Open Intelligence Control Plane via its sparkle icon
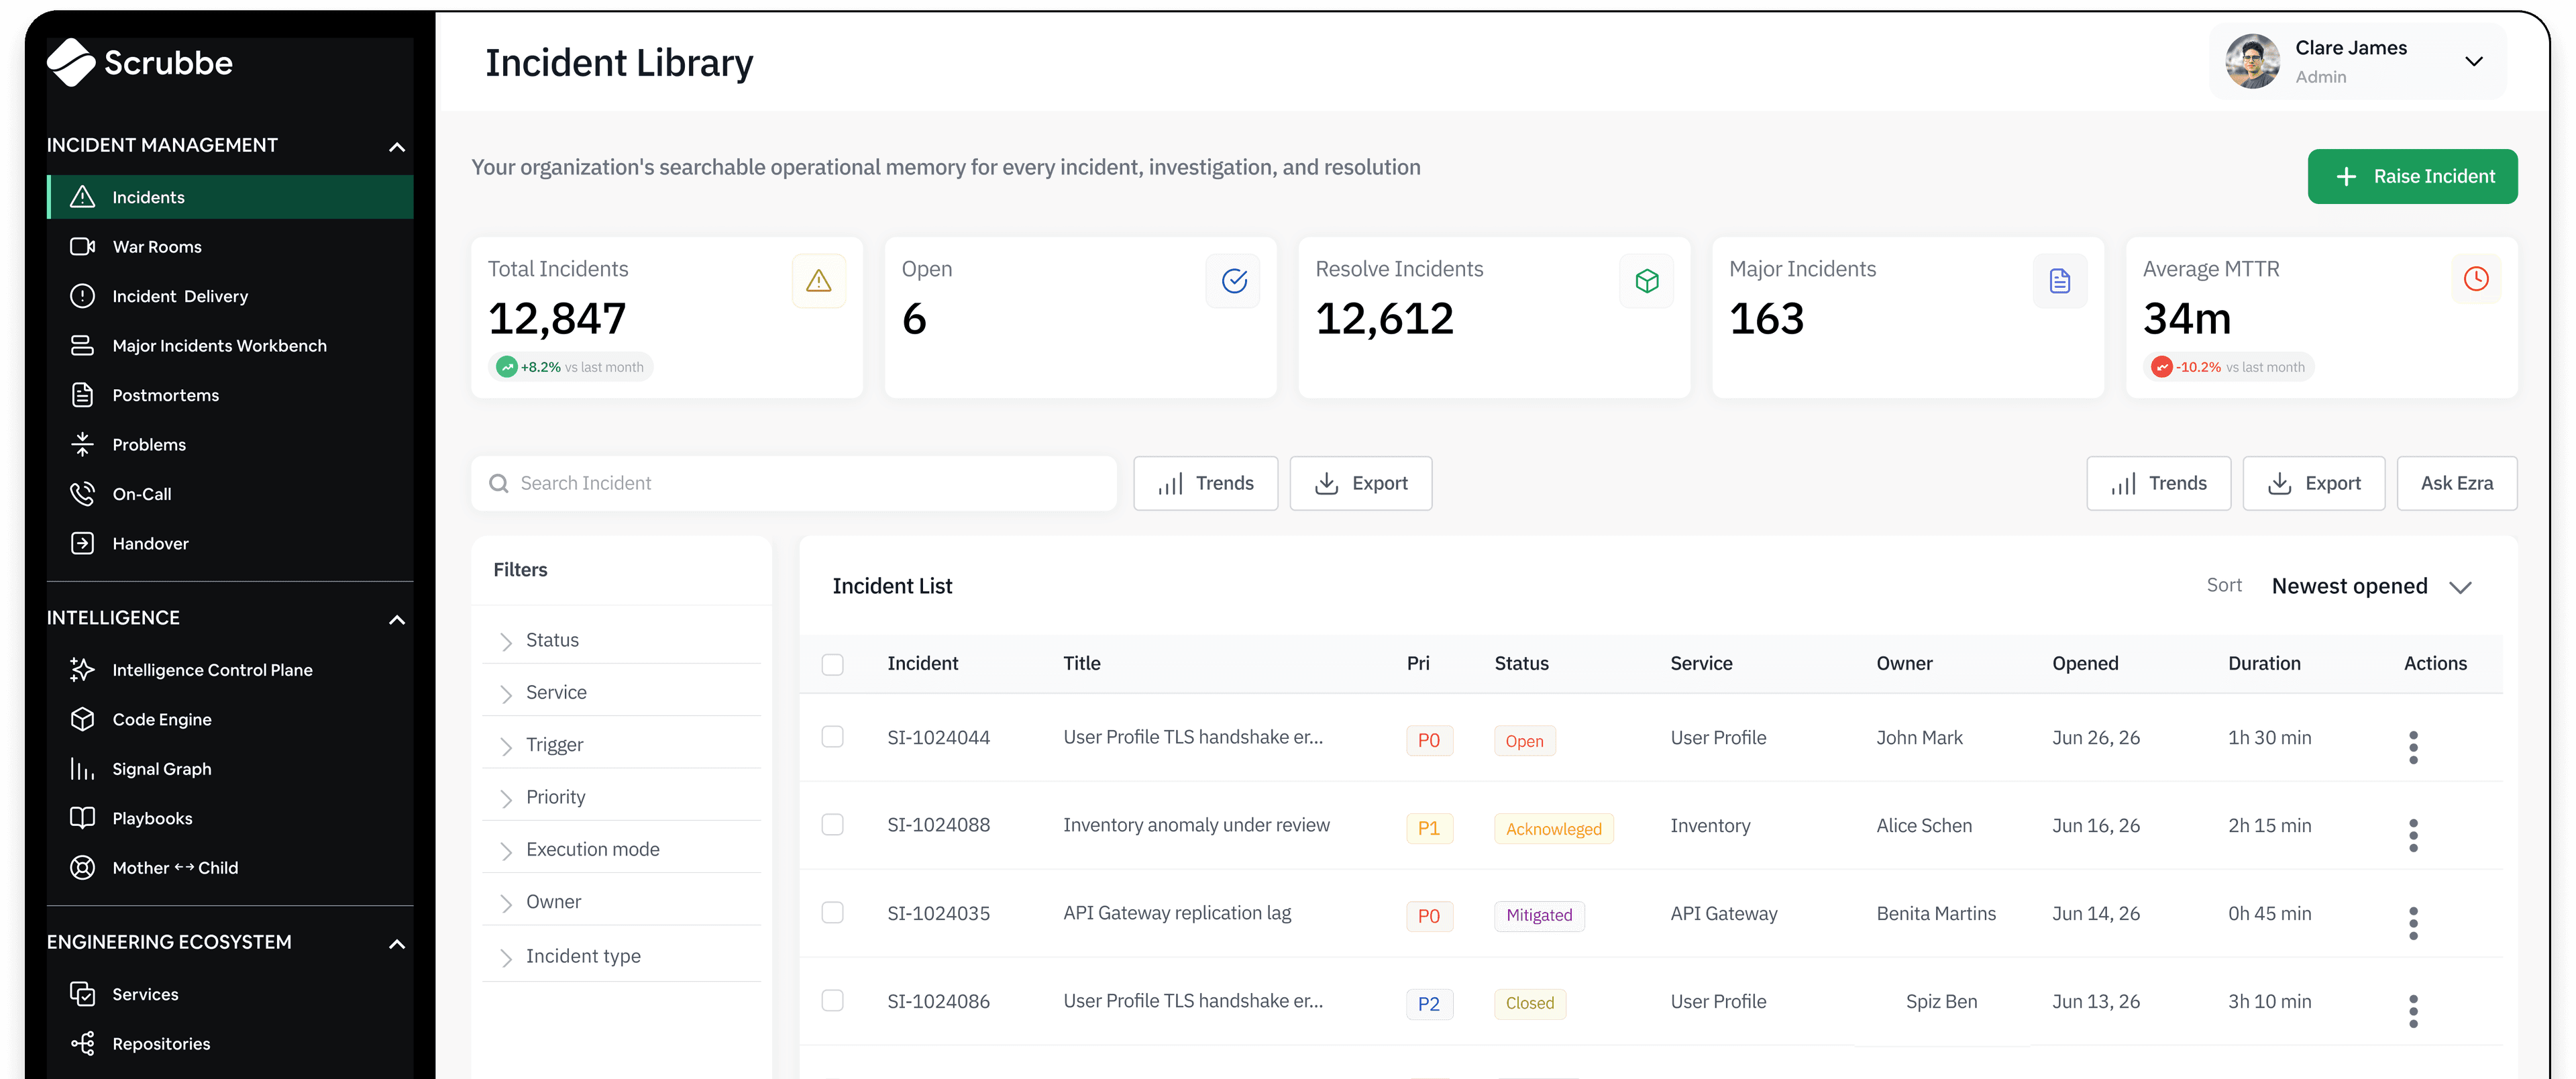The image size is (2576, 1079). [83, 669]
